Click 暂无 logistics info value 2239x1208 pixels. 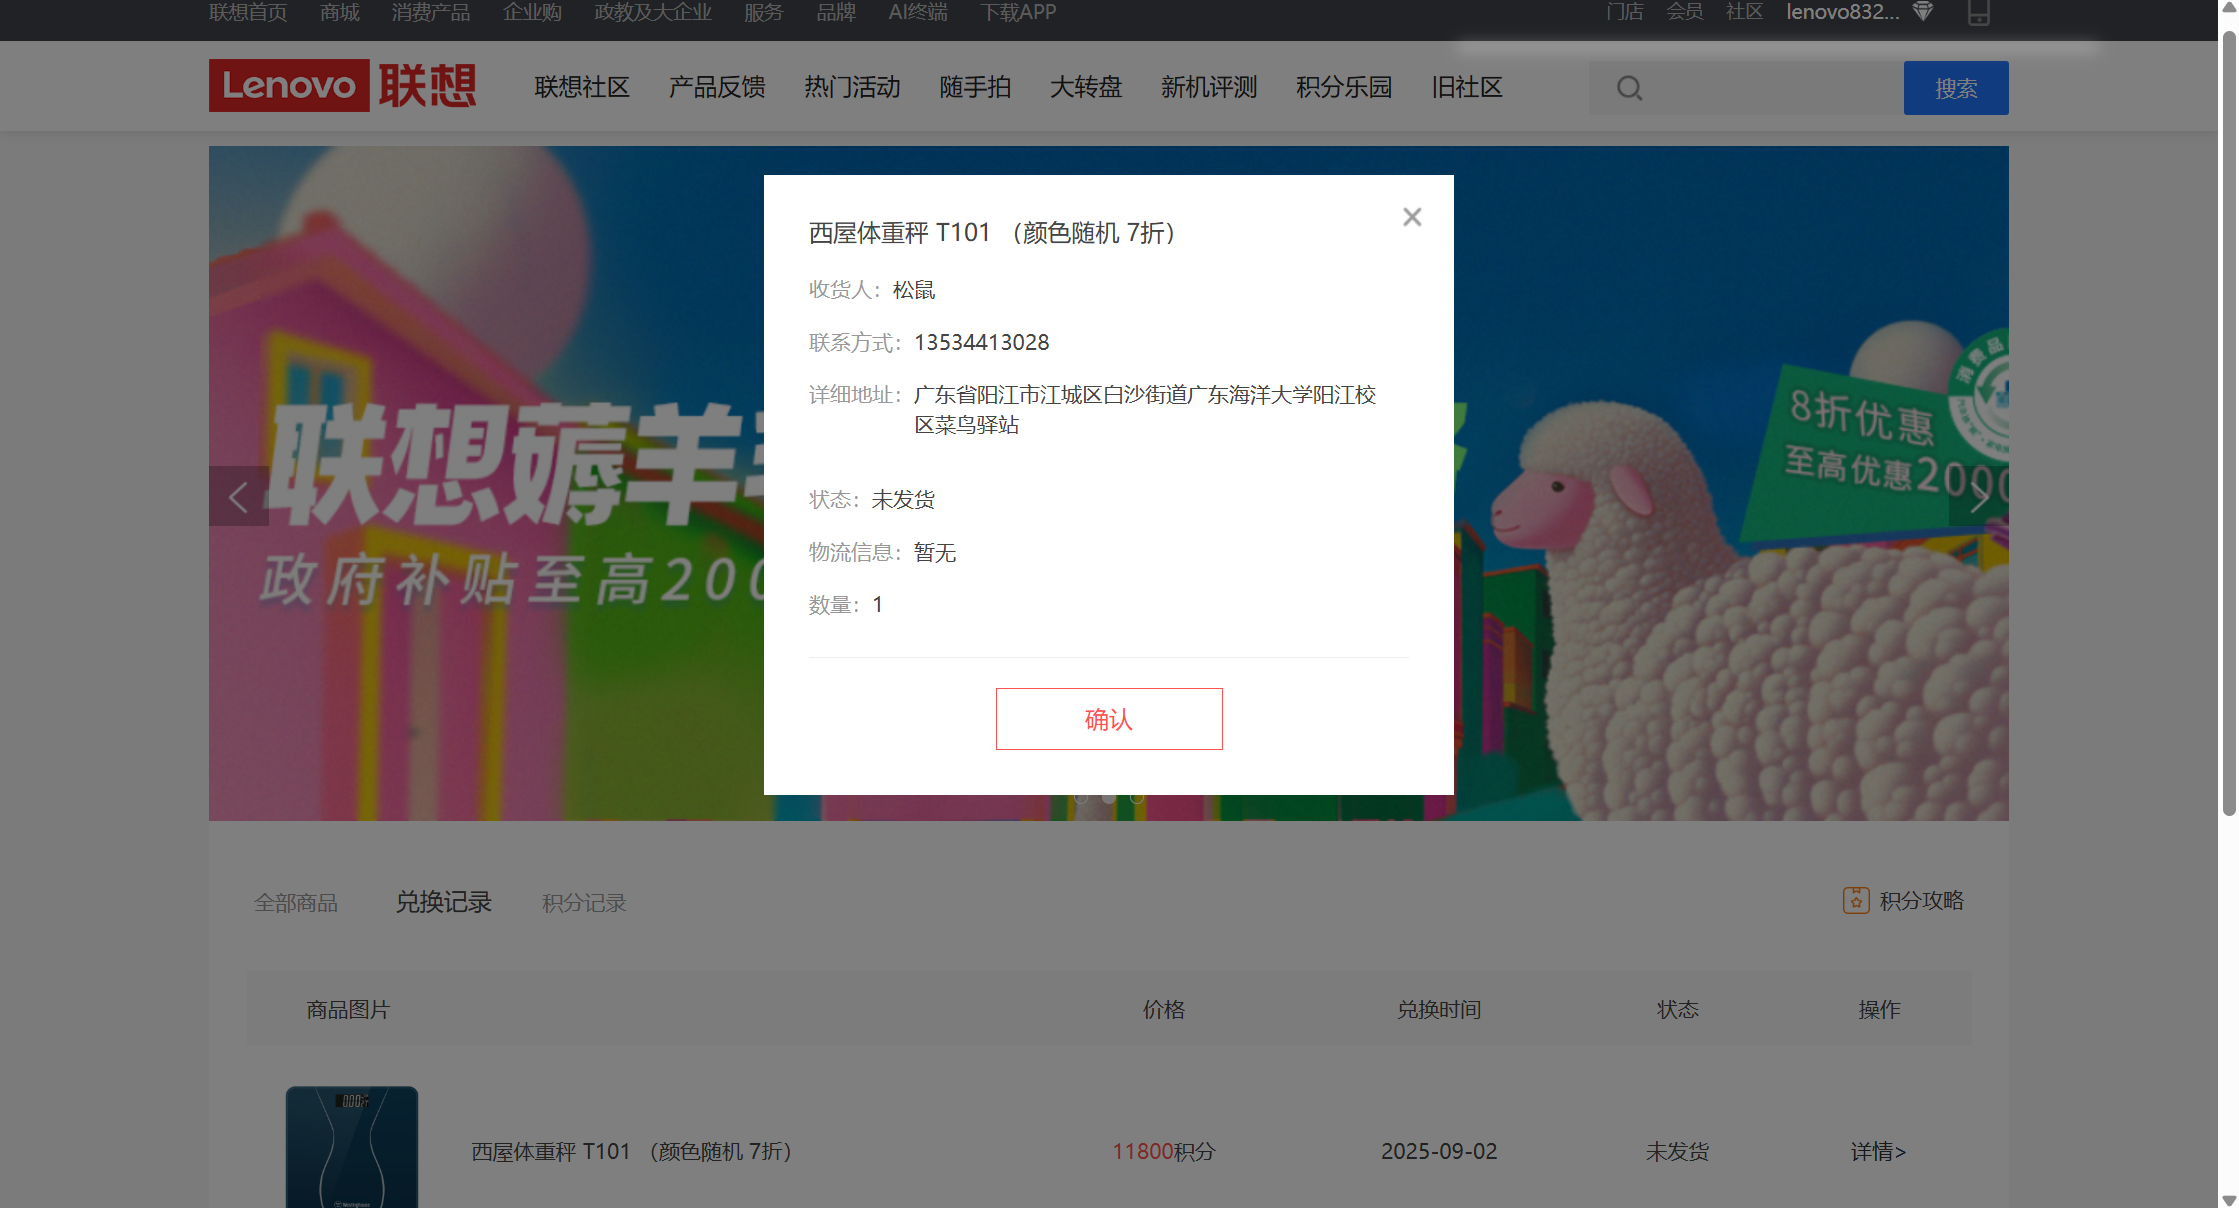pyautogui.click(x=935, y=553)
